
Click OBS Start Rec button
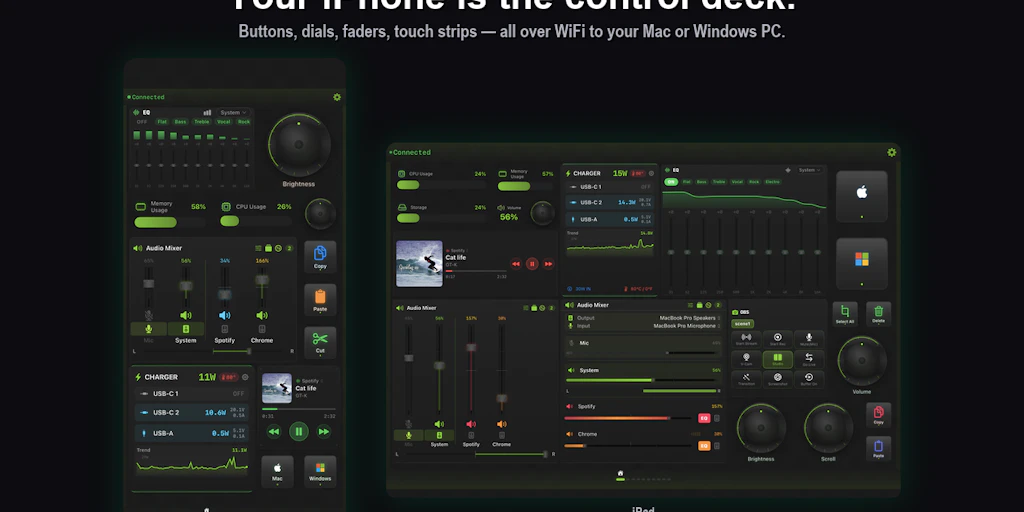pos(778,340)
